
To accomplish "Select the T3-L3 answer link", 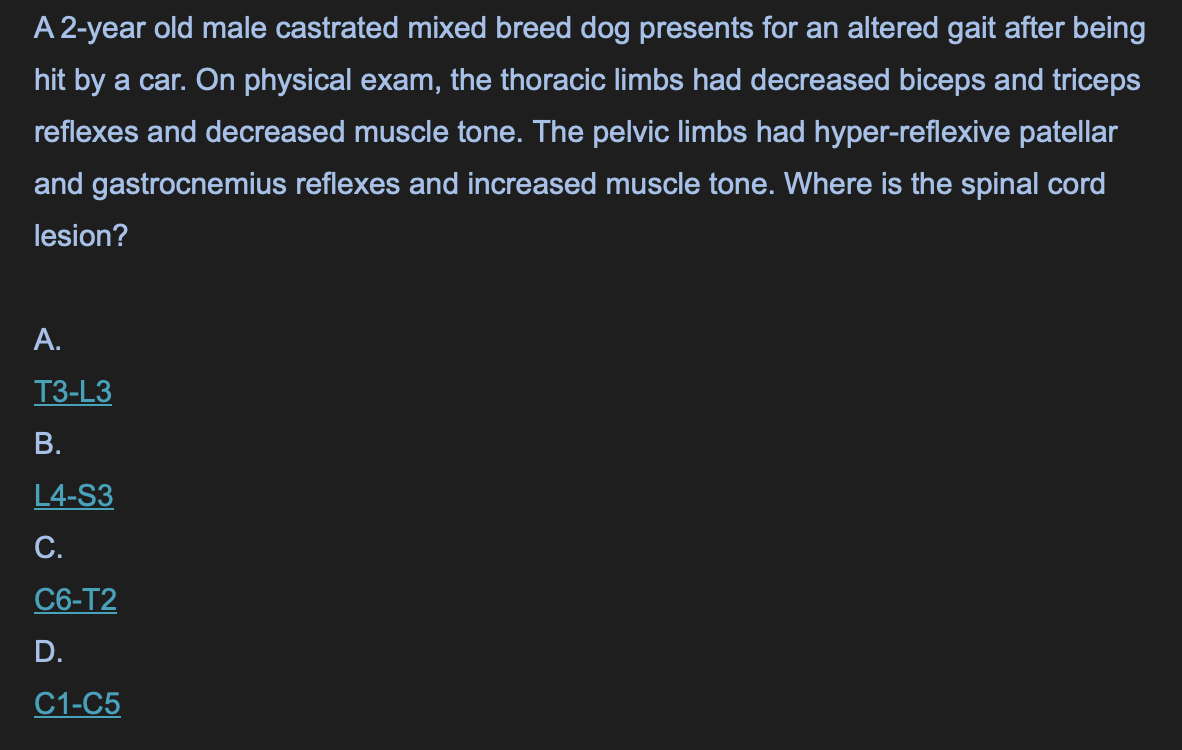I will [73, 391].
